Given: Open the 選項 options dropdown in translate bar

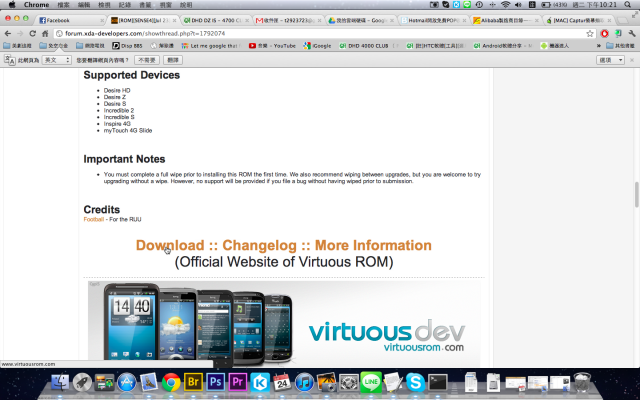Looking at the screenshot, I should (611, 60).
